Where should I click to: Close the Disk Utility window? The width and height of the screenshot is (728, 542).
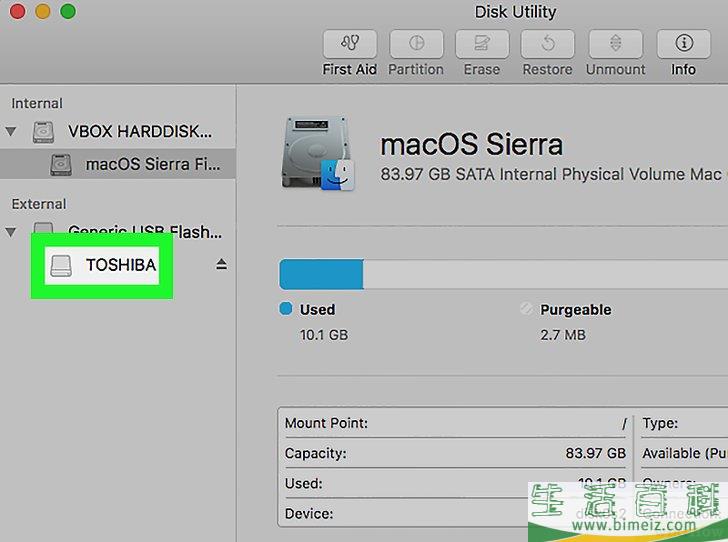(x=18, y=11)
